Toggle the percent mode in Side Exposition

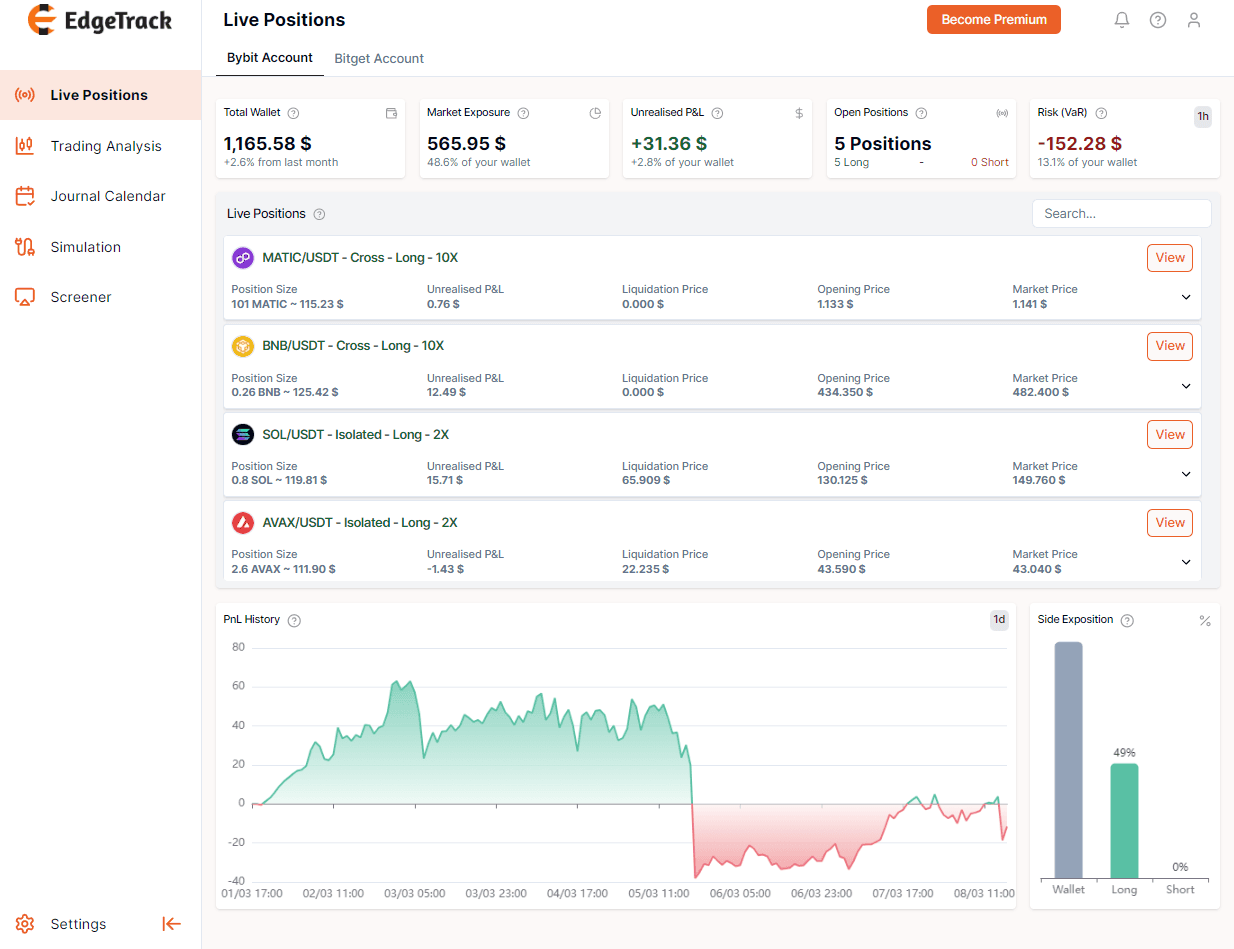(1205, 621)
